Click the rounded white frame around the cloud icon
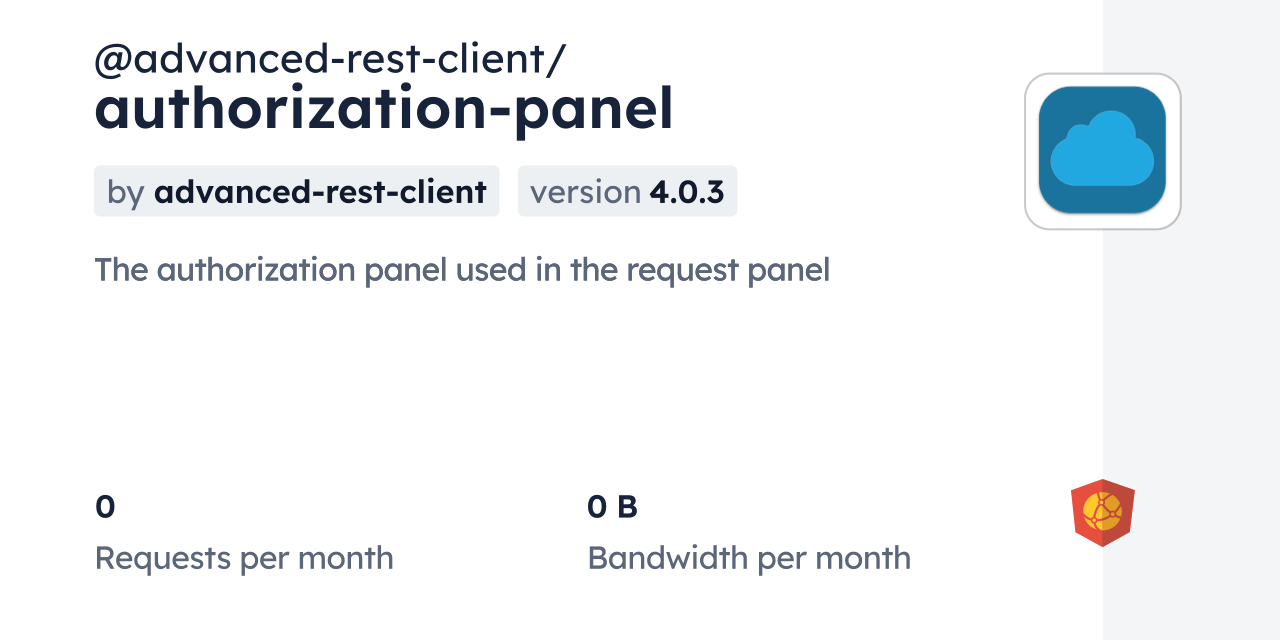Screen dimensions: 1280x640 pos(1031,150)
